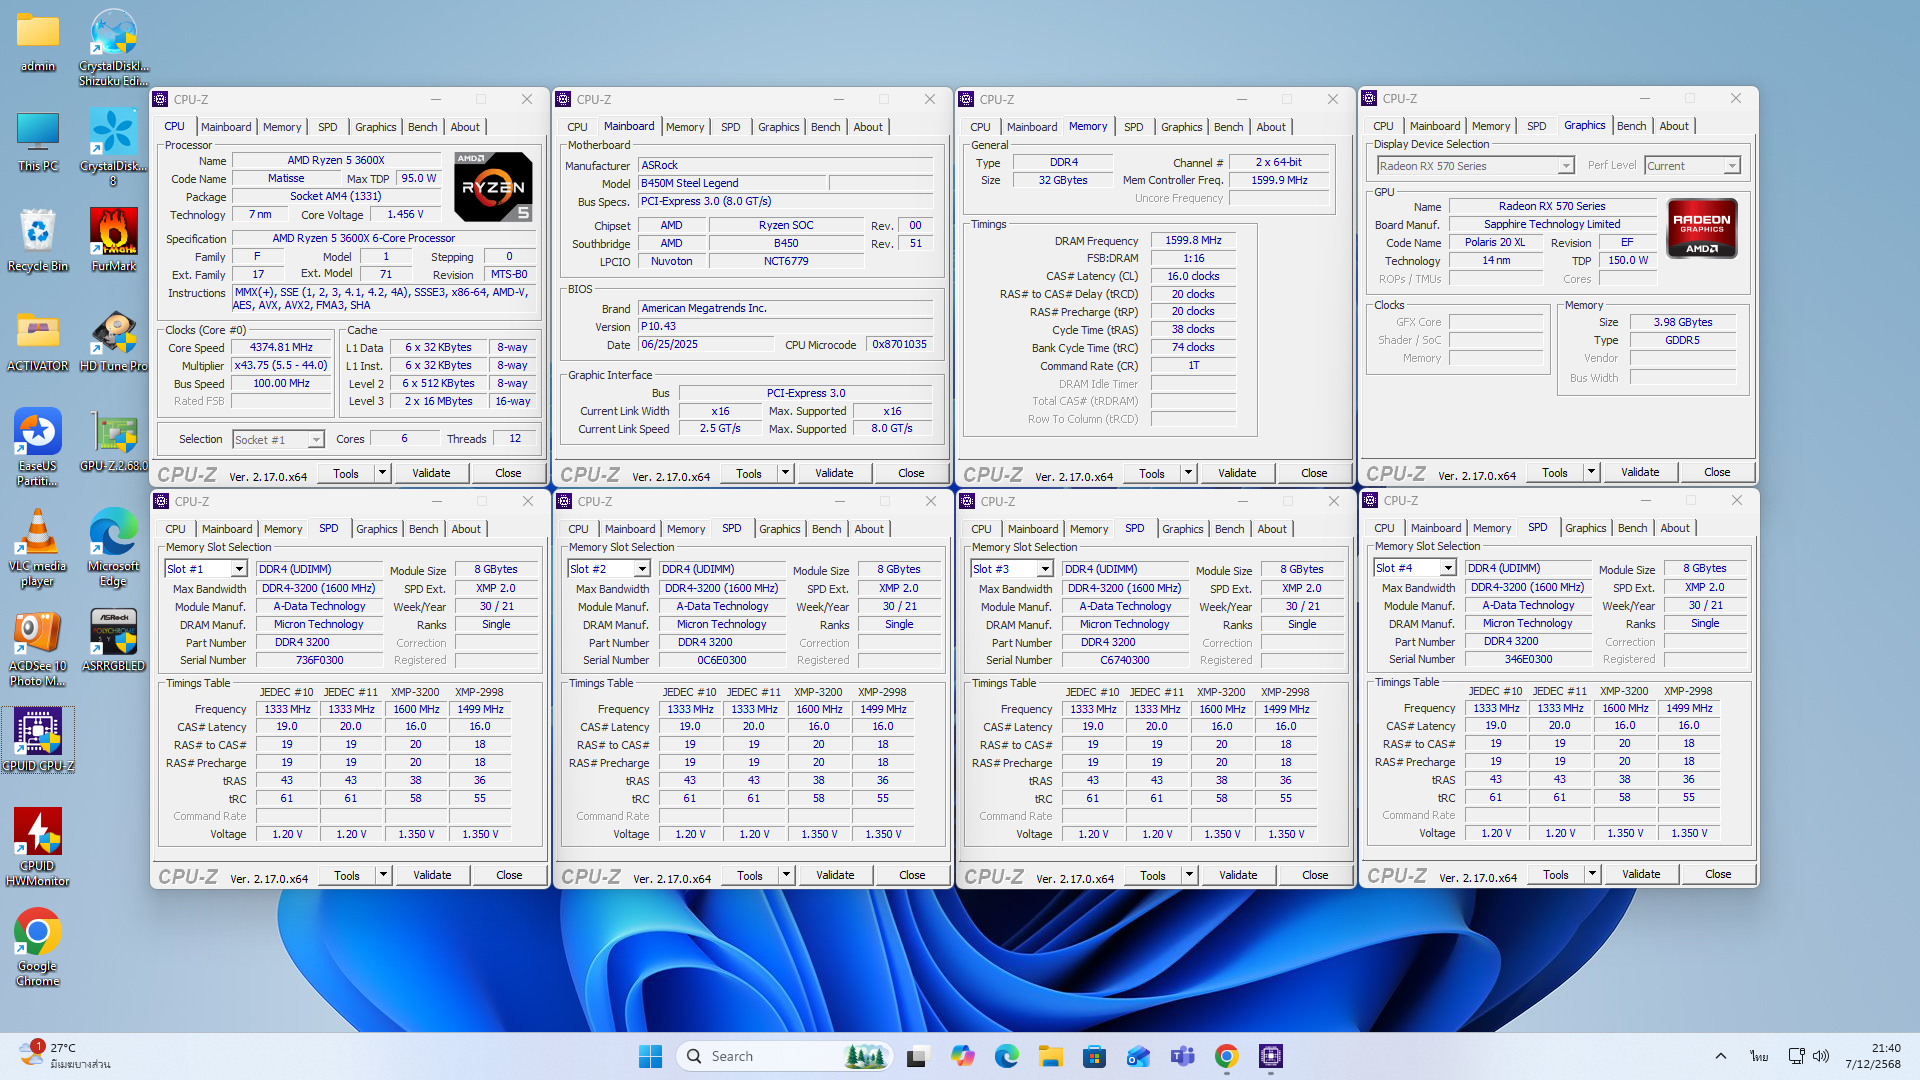Open Google Chrome from taskbar
Image resolution: width=1920 pixels, height=1080 pixels.
coord(1226,1056)
